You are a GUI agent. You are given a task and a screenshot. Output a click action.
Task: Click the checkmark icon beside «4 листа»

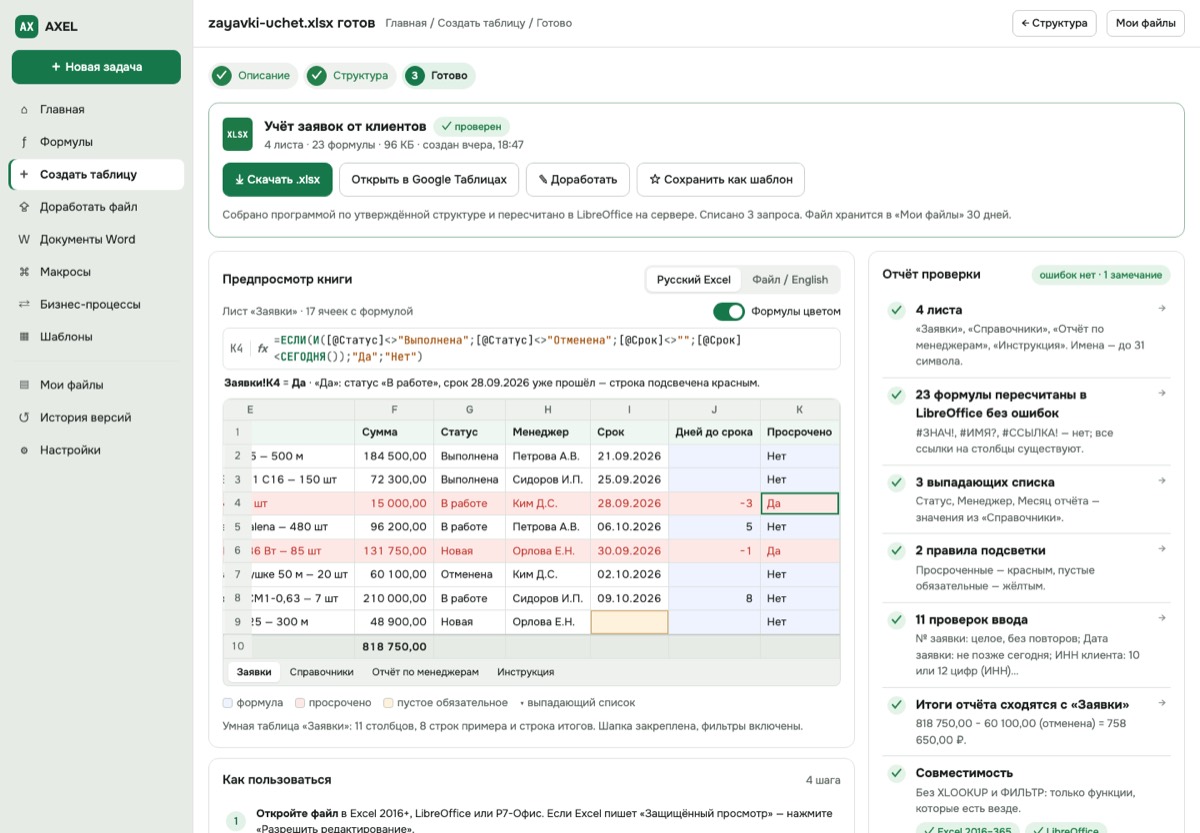point(896,311)
